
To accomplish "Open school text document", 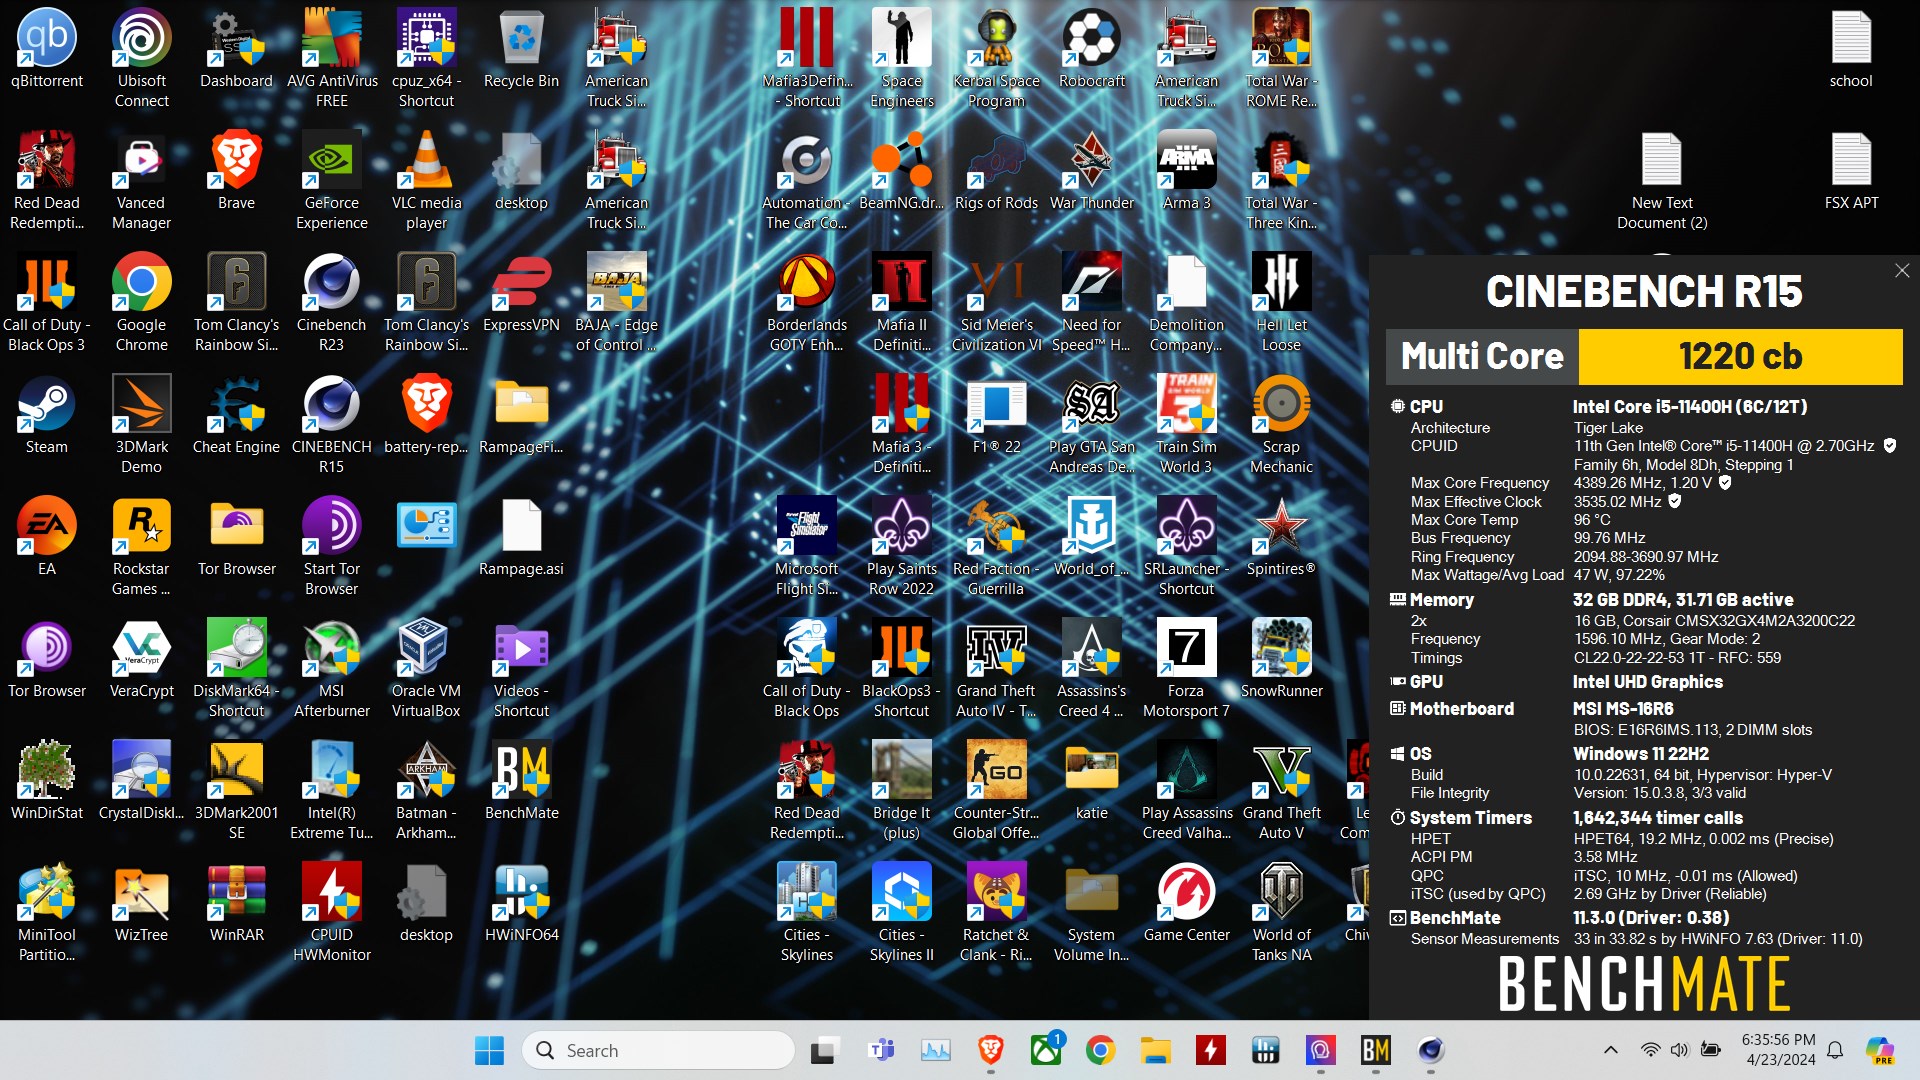I will pyautogui.click(x=1851, y=50).
